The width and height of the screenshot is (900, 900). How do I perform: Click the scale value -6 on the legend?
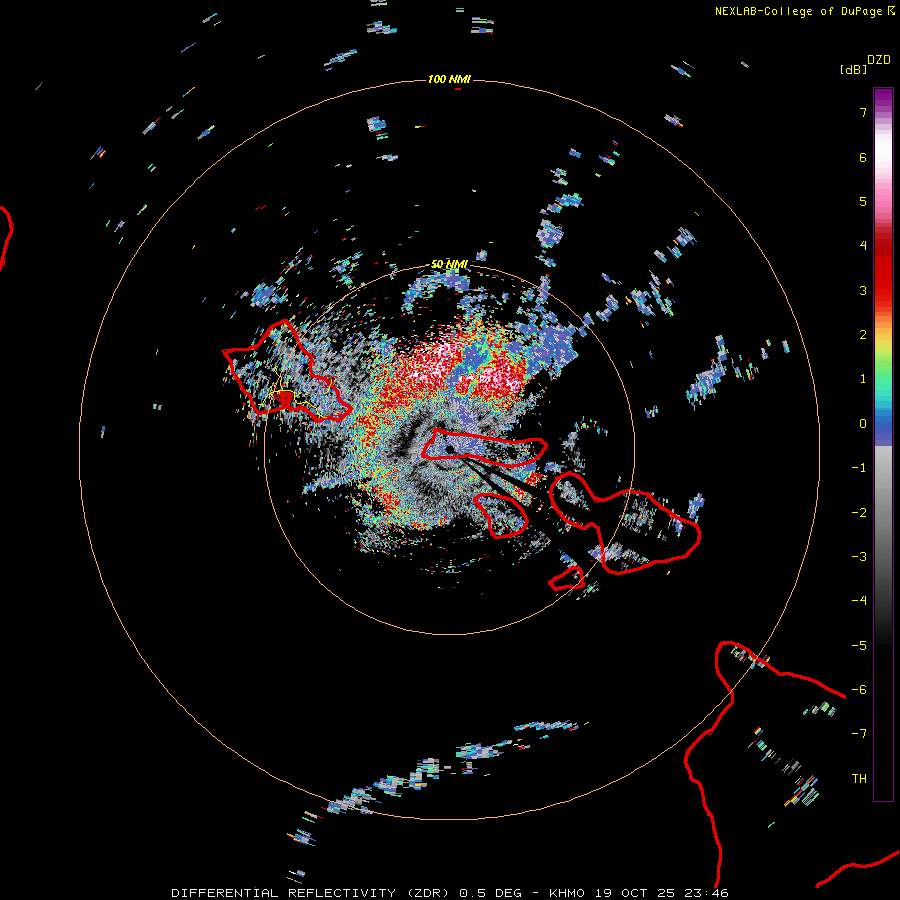coord(859,690)
